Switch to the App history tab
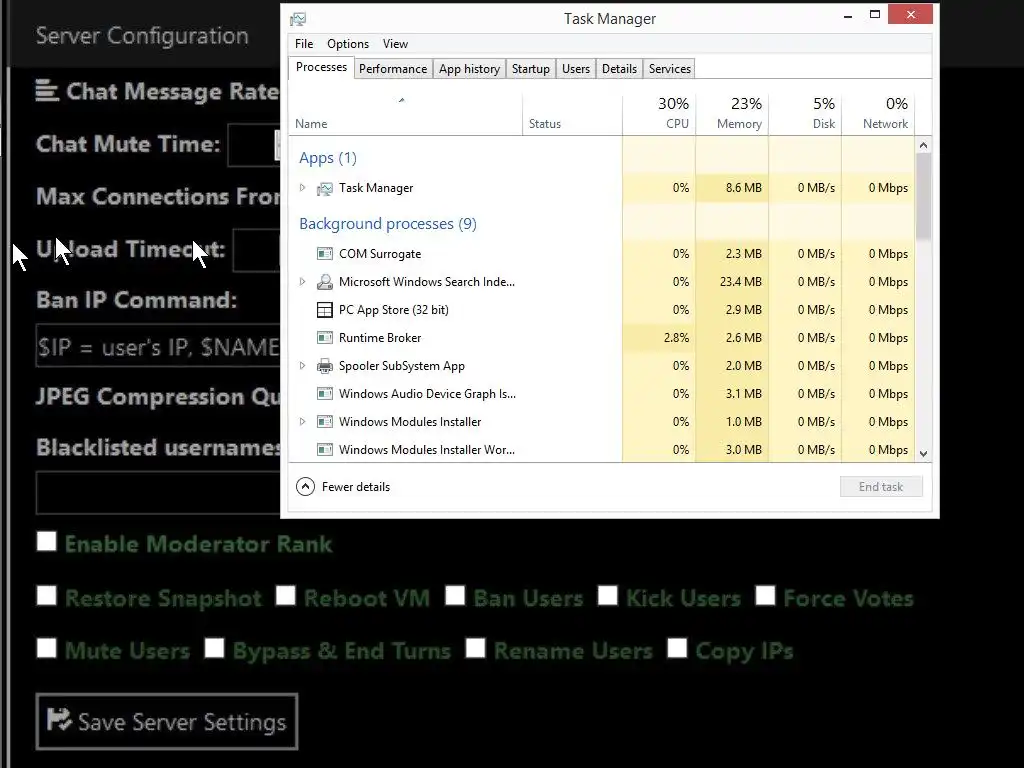This screenshot has height=768, width=1024. pyautogui.click(x=469, y=69)
